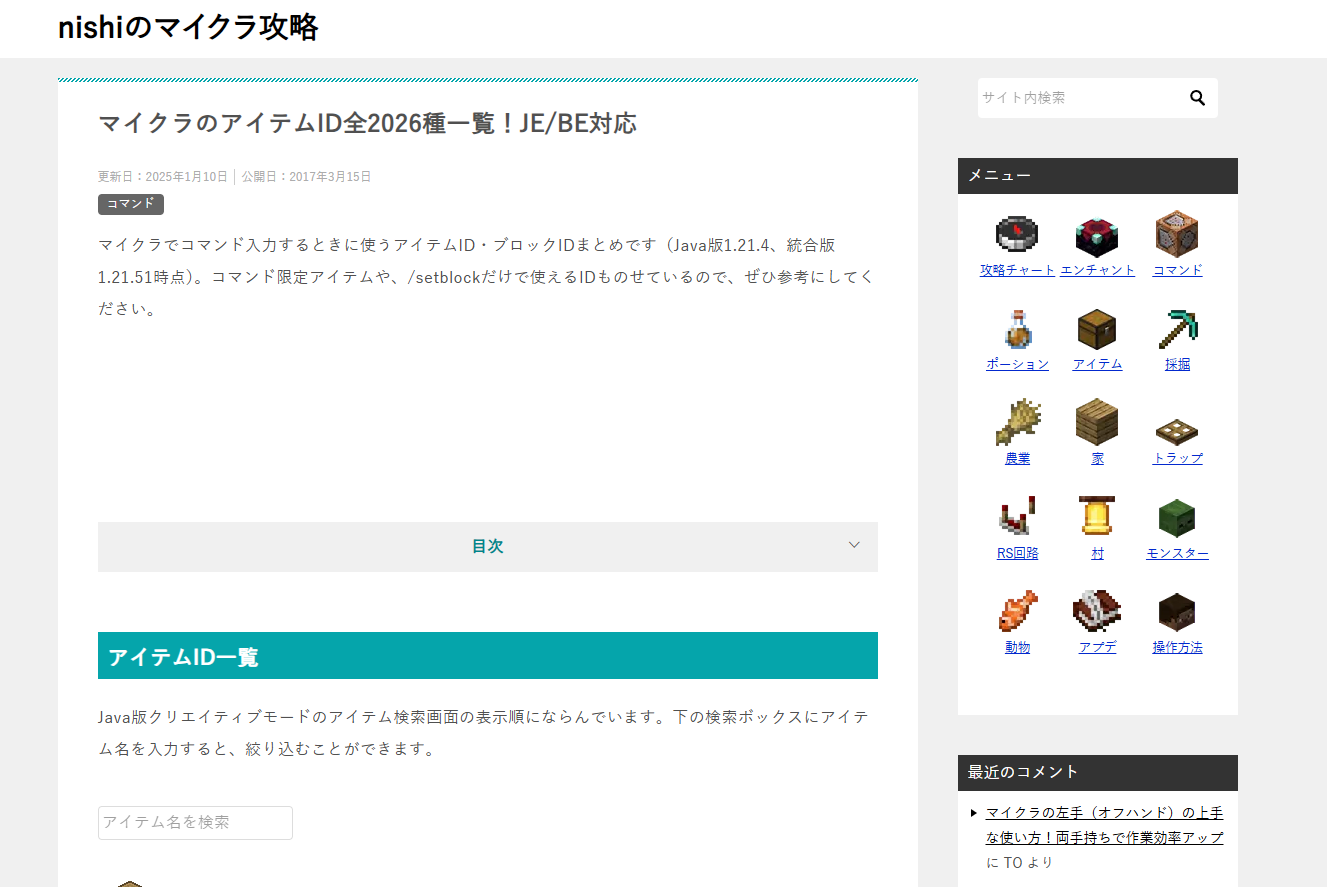
Task: Open the コマンド menu link in sidebar
Action: tap(1177, 270)
